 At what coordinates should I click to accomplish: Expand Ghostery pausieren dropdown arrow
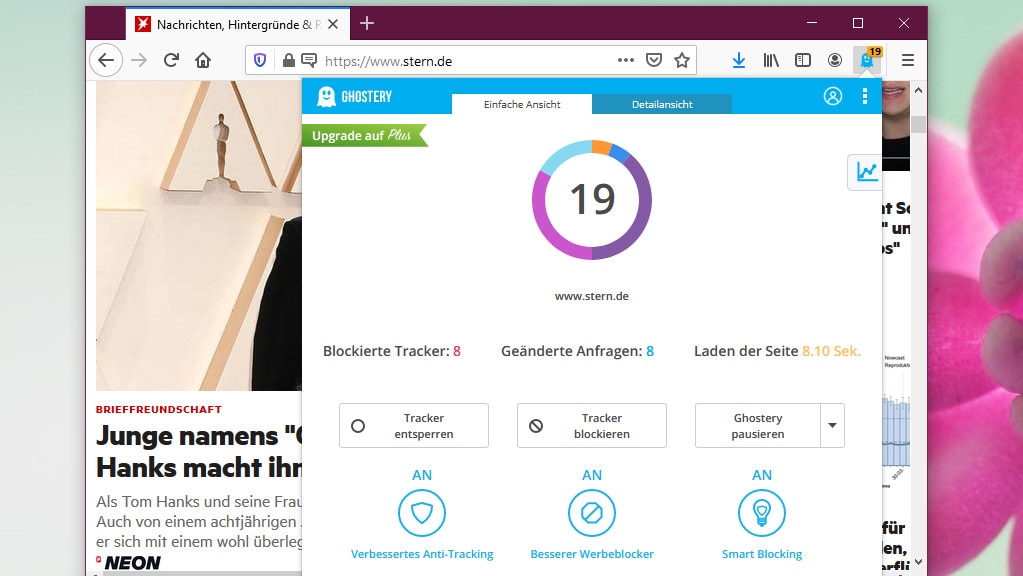pyautogui.click(x=832, y=426)
